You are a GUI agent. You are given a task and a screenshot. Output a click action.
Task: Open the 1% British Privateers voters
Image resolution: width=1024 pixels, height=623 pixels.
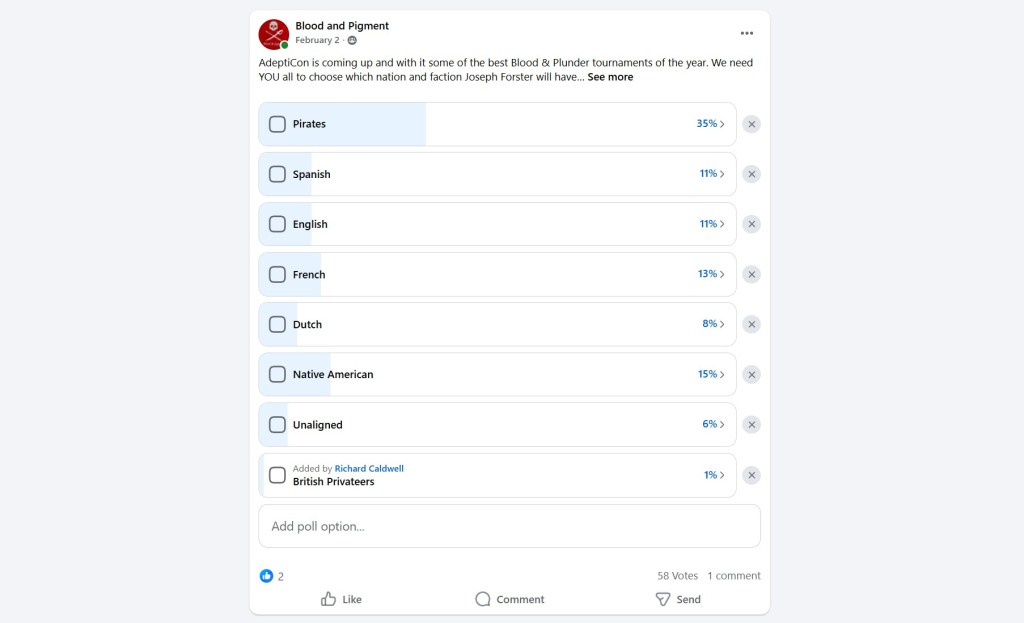tap(714, 475)
